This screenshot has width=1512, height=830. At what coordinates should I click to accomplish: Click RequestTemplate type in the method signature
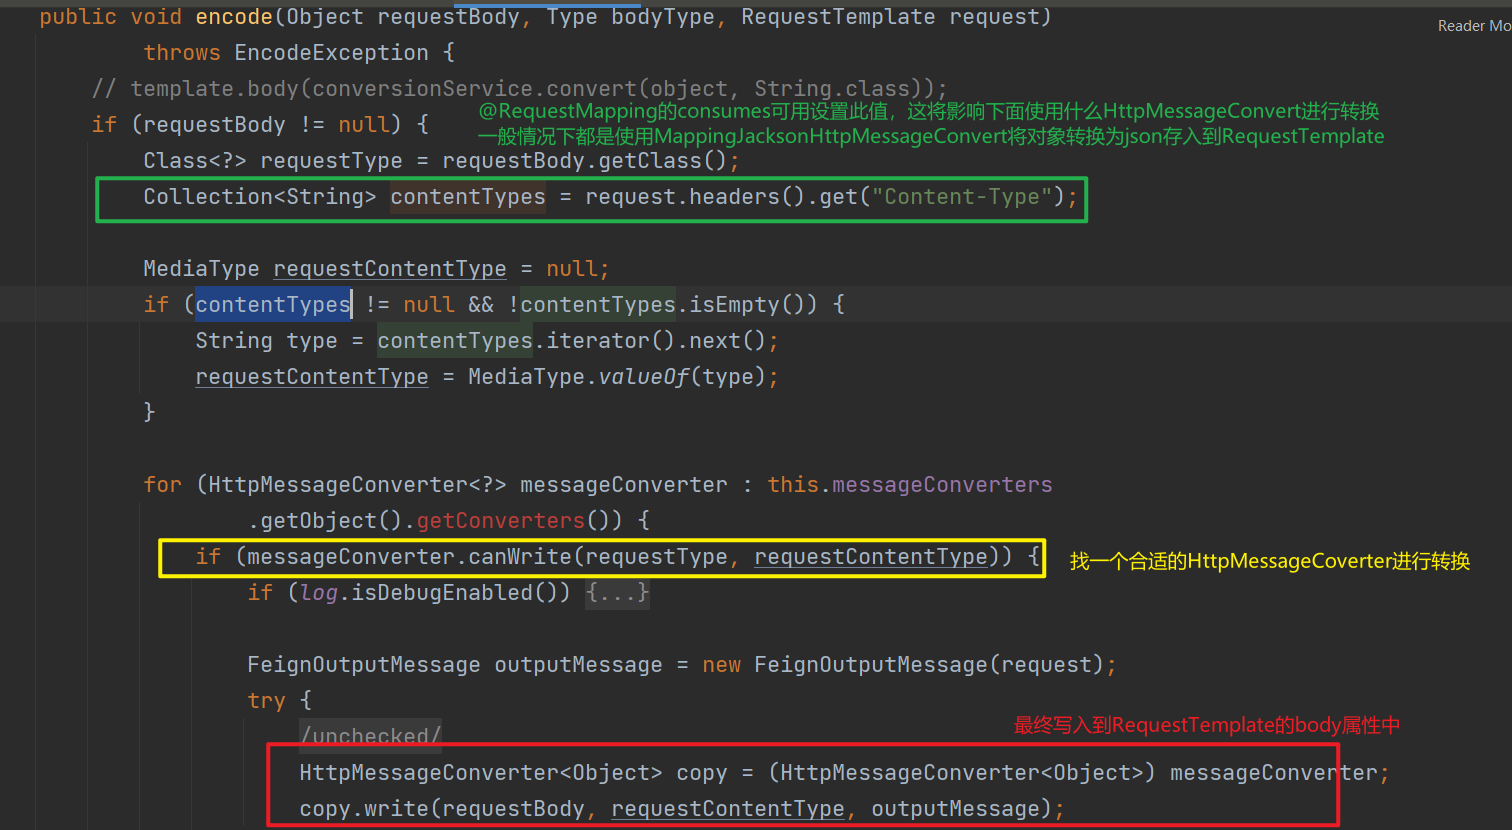pyautogui.click(x=838, y=17)
